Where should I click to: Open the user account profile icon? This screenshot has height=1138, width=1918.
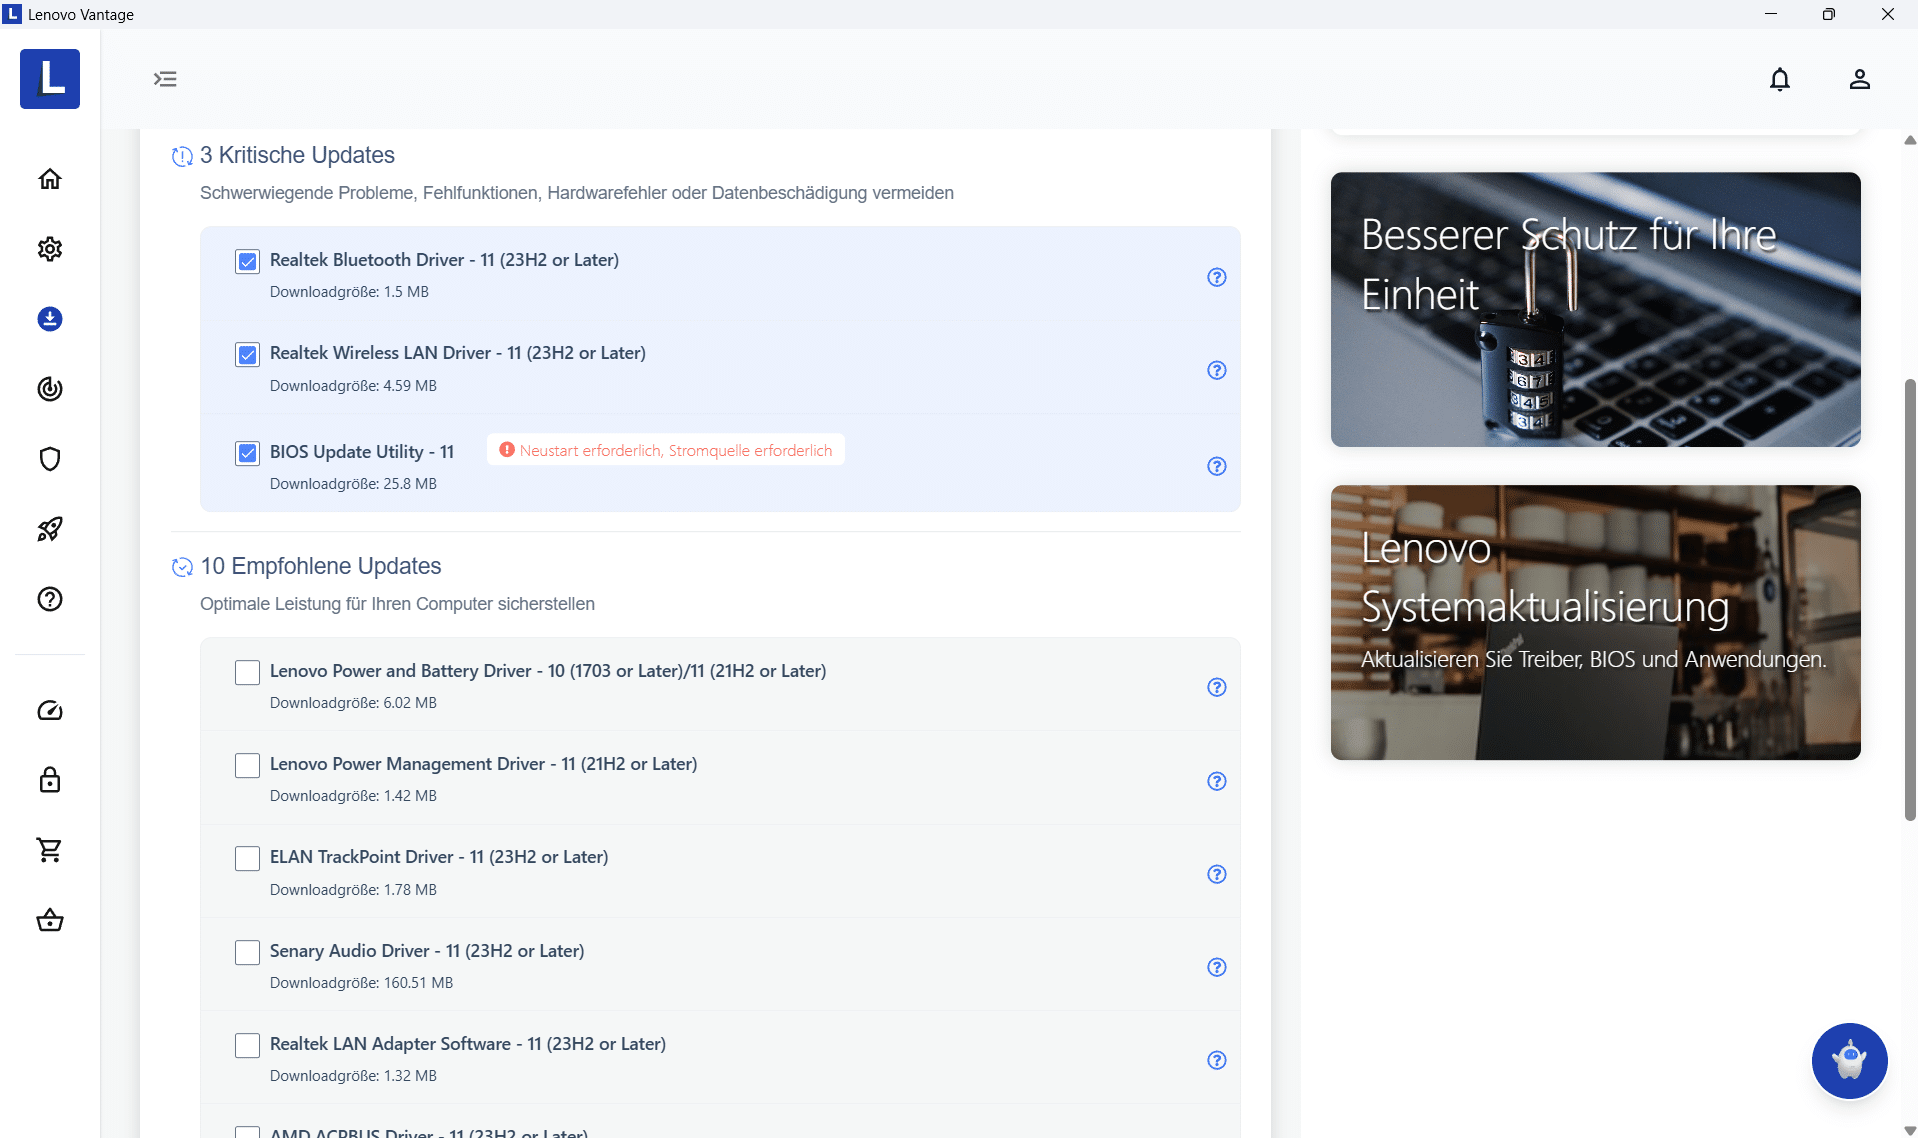click(1859, 79)
